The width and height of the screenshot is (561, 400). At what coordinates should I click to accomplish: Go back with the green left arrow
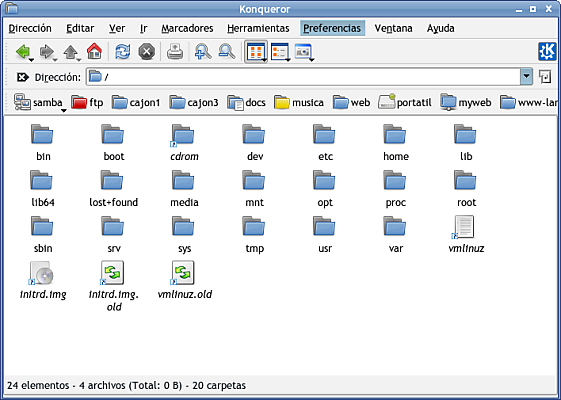[23, 52]
